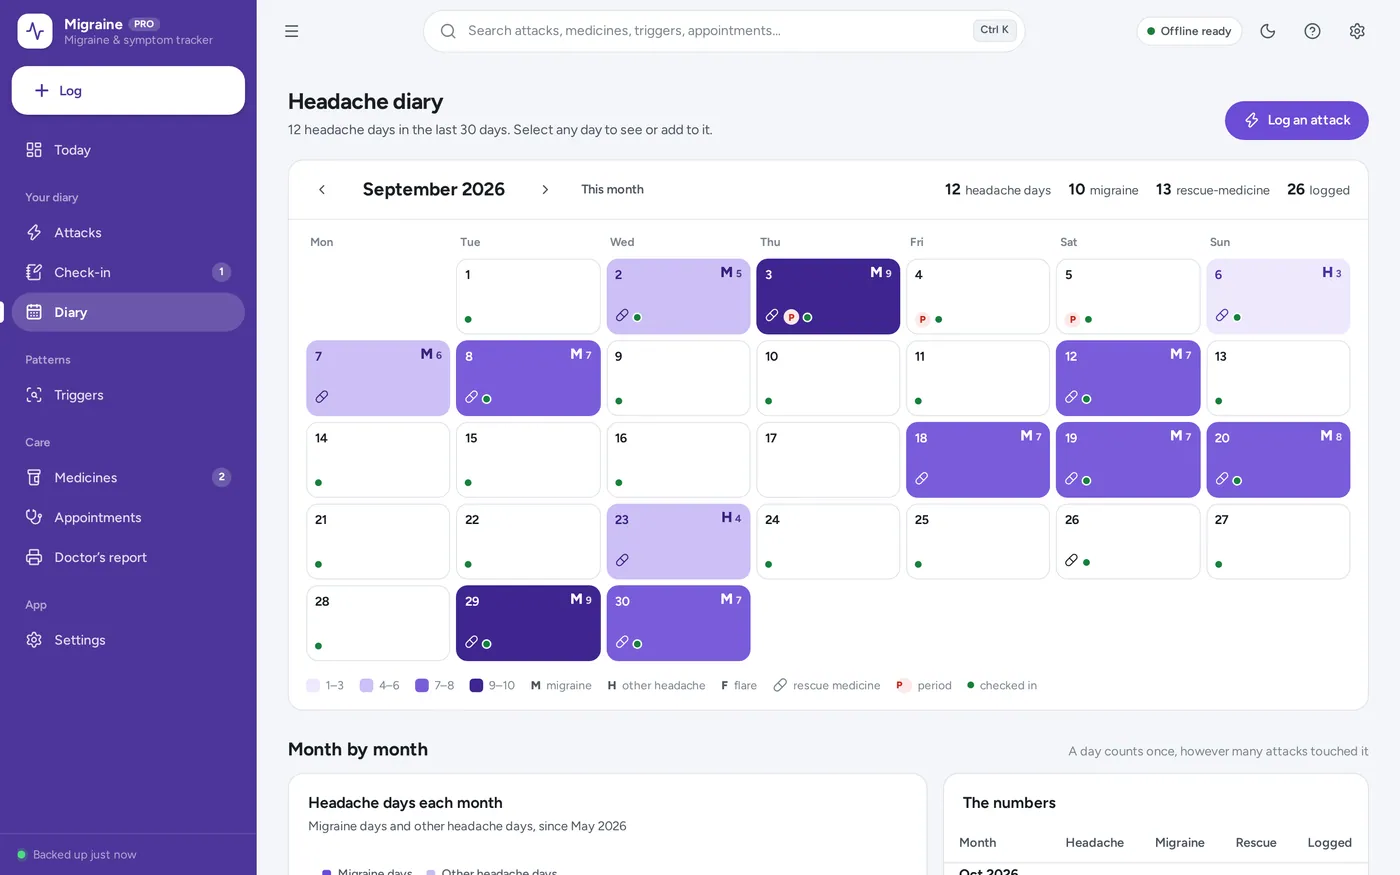Click the Ctrl K shortcut hint
1400x875 pixels.
pos(994,30)
